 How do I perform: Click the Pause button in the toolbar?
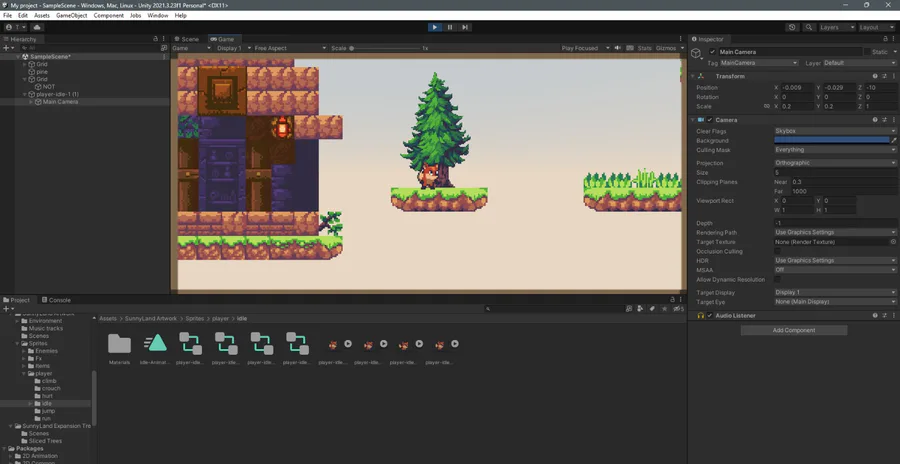(450, 27)
